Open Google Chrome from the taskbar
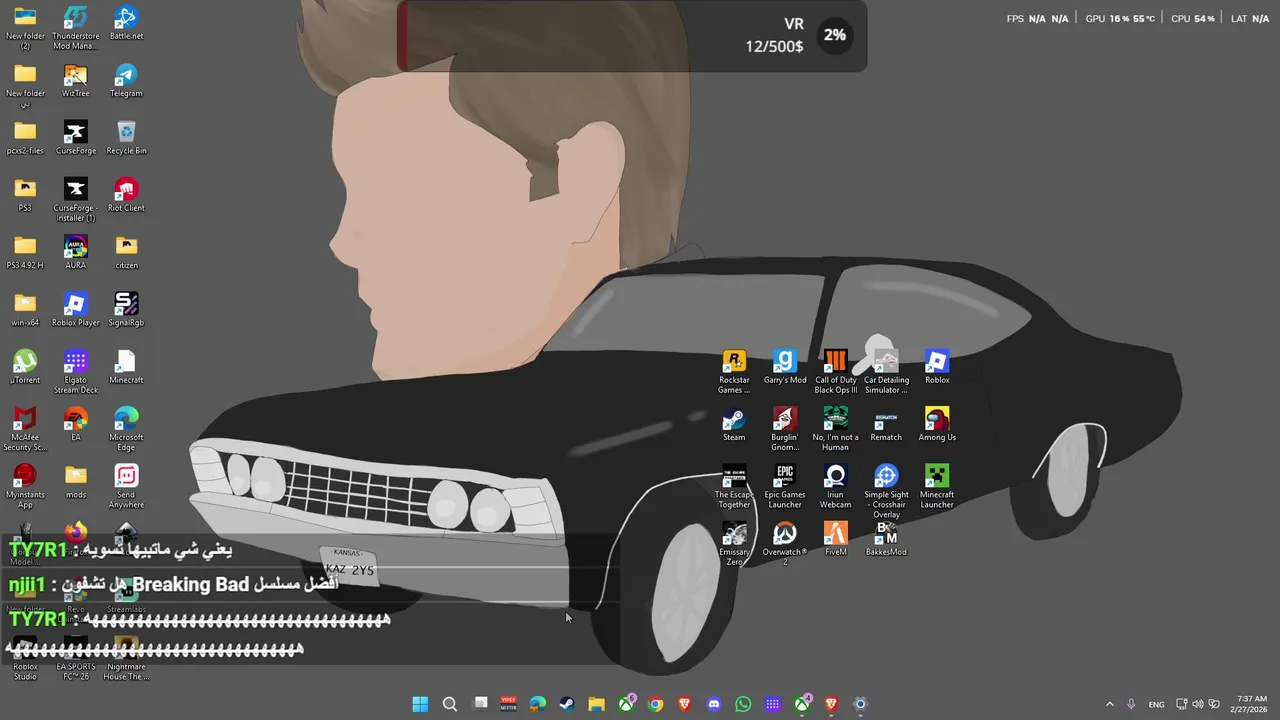The width and height of the screenshot is (1280, 720). click(x=655, y=704)
